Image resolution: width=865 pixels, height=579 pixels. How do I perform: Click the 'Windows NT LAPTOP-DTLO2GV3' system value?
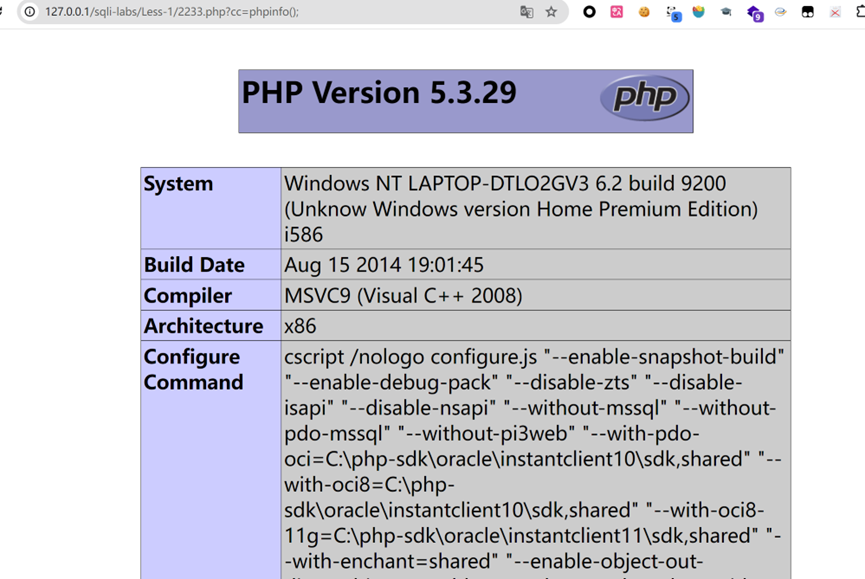pyautogui.click(x=436, y=184)
